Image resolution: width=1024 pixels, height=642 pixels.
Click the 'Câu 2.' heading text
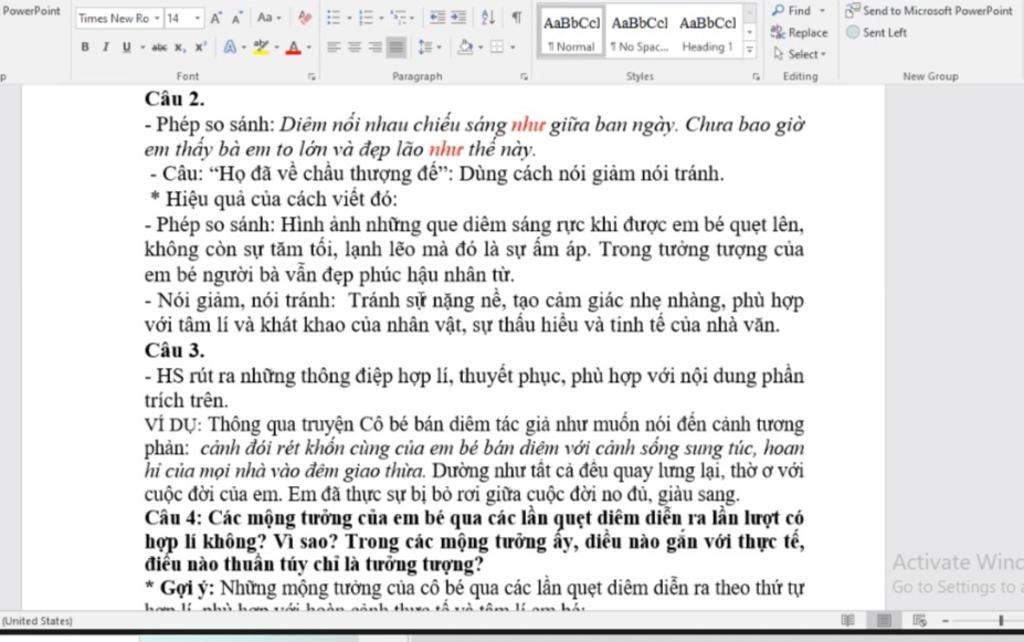coord(174,99)
